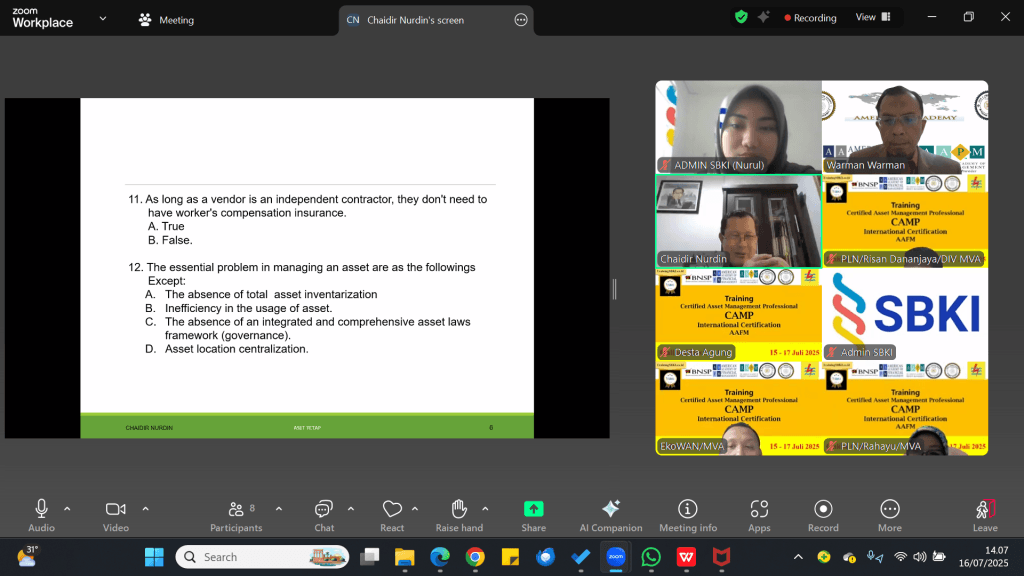Show hidden system tray icons
Viewport: 1024px width, 576px height.
pos(798,557)
